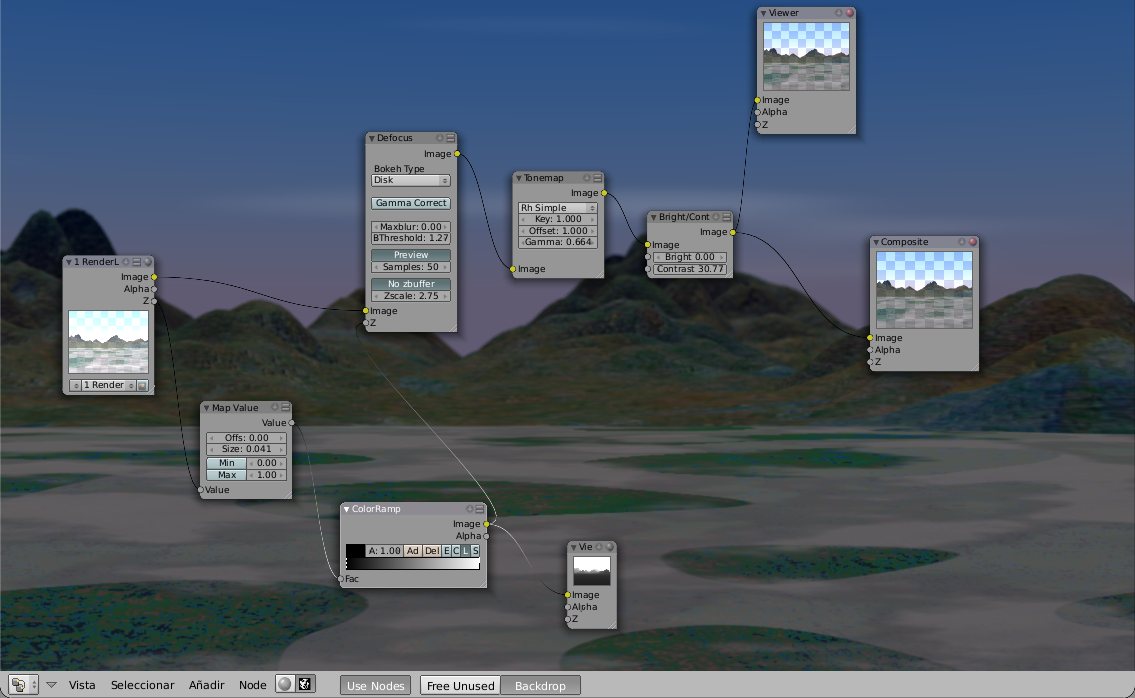Image resolution: width=1135 pixels, height=698 pixels.
Task: Click the Samples: 50 field
Action: (410, 266)
